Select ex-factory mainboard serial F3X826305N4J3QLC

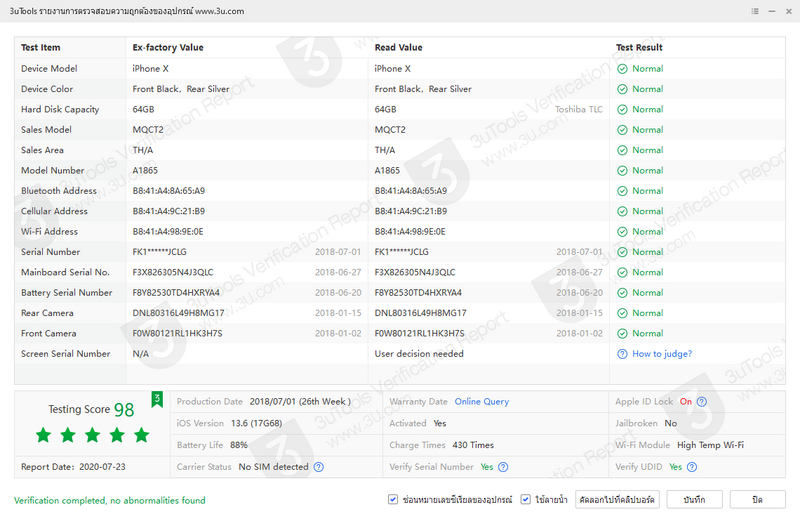pos(173,272)
